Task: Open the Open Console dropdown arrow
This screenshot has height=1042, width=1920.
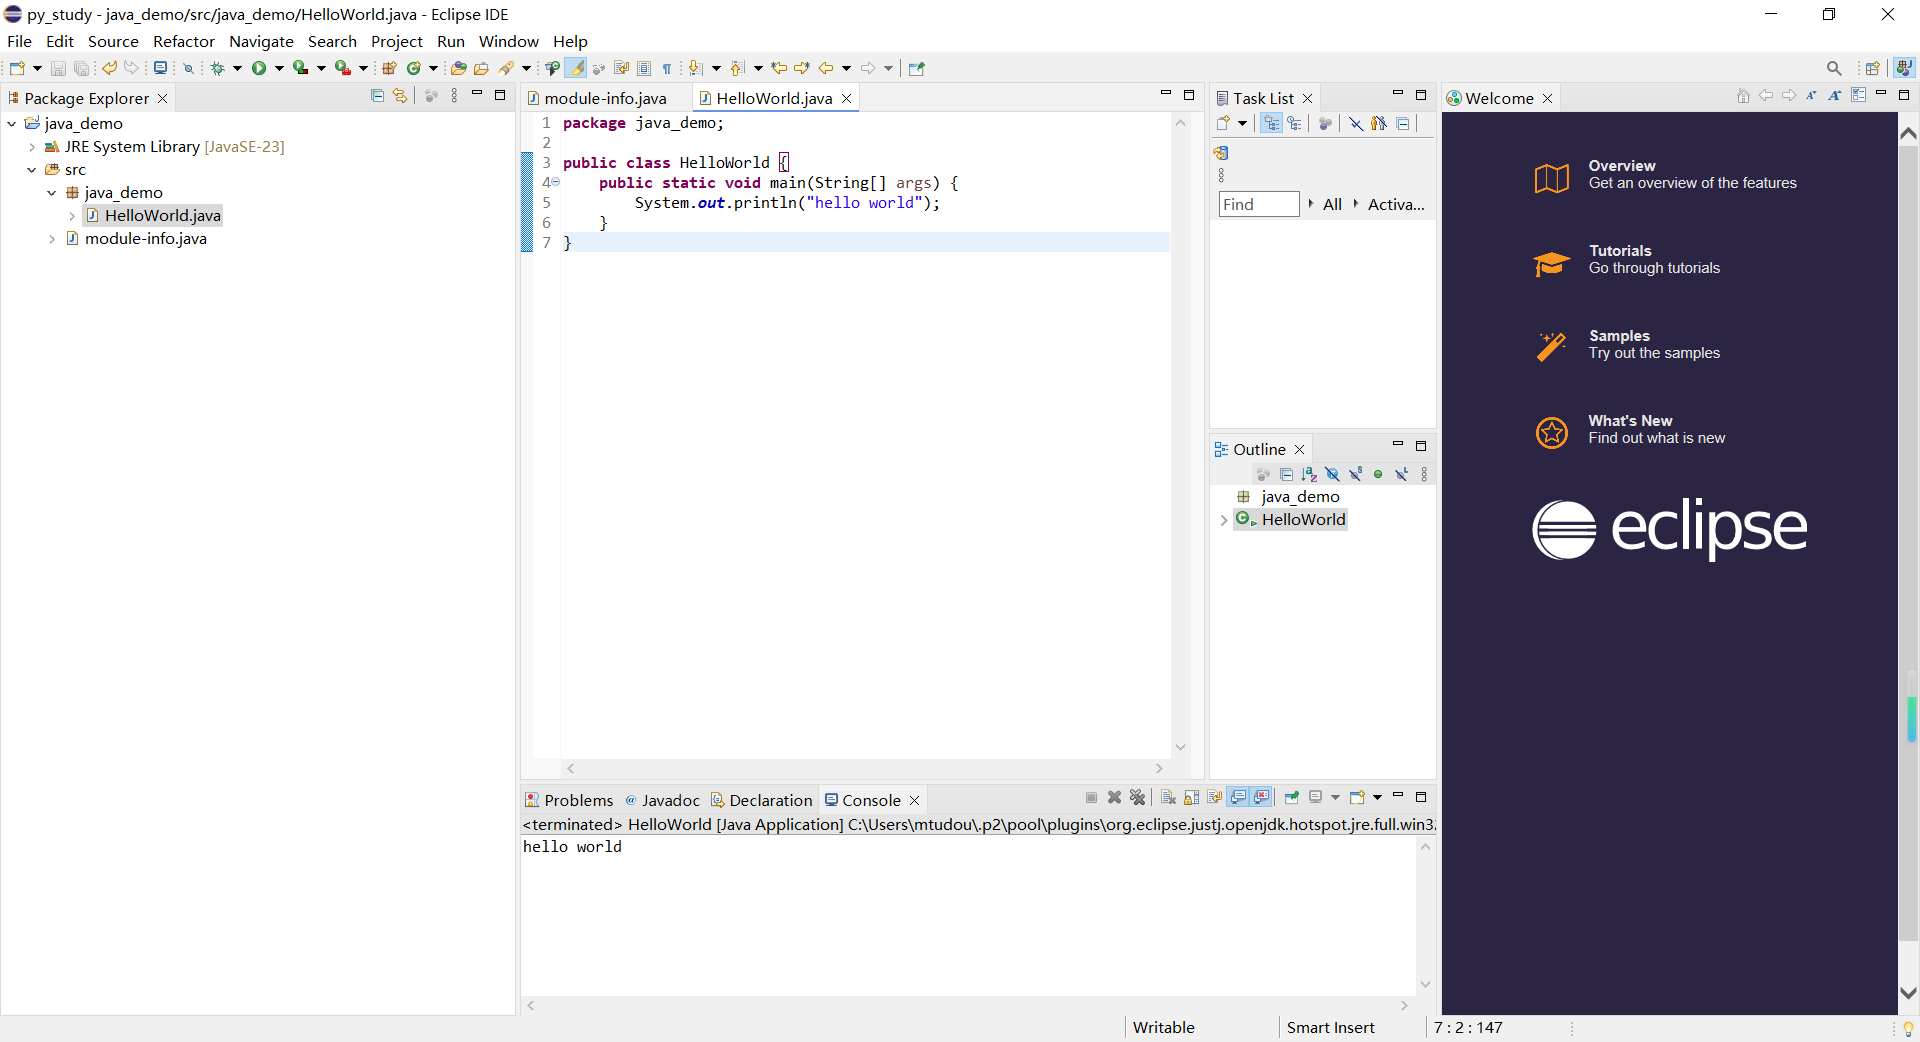Action: tap(1377, 797)
